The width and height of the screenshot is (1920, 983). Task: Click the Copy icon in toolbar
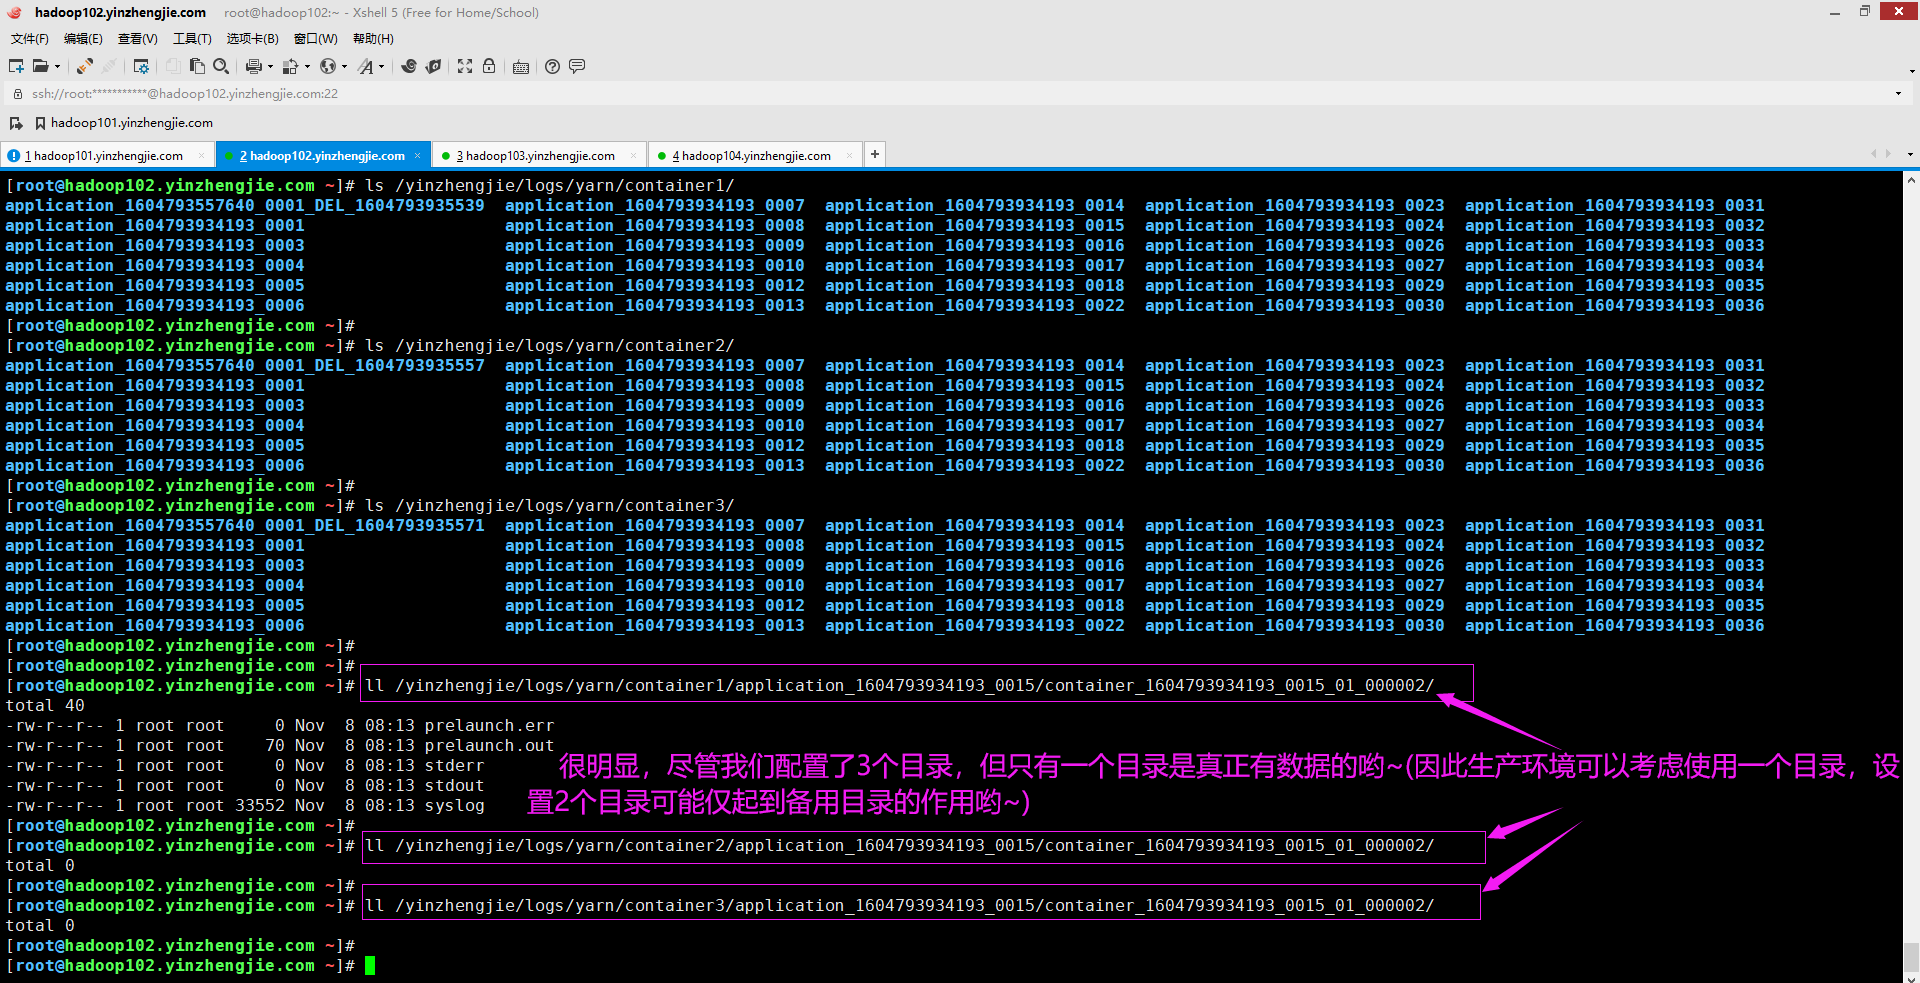coord(173,66)
